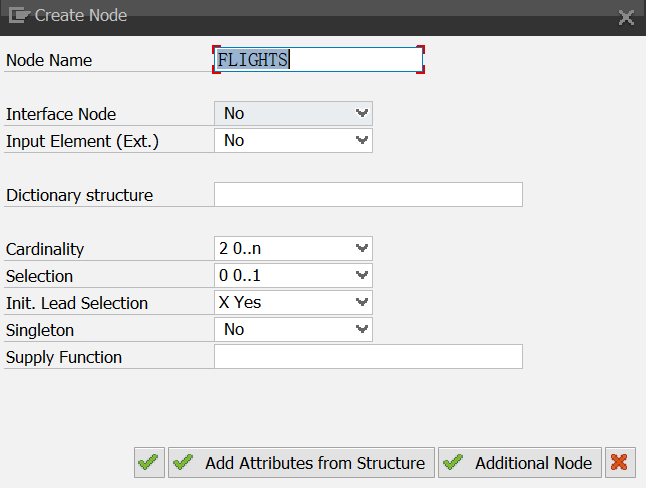Click the Node Name input field
646x488 pixels.
pos(318,60)
